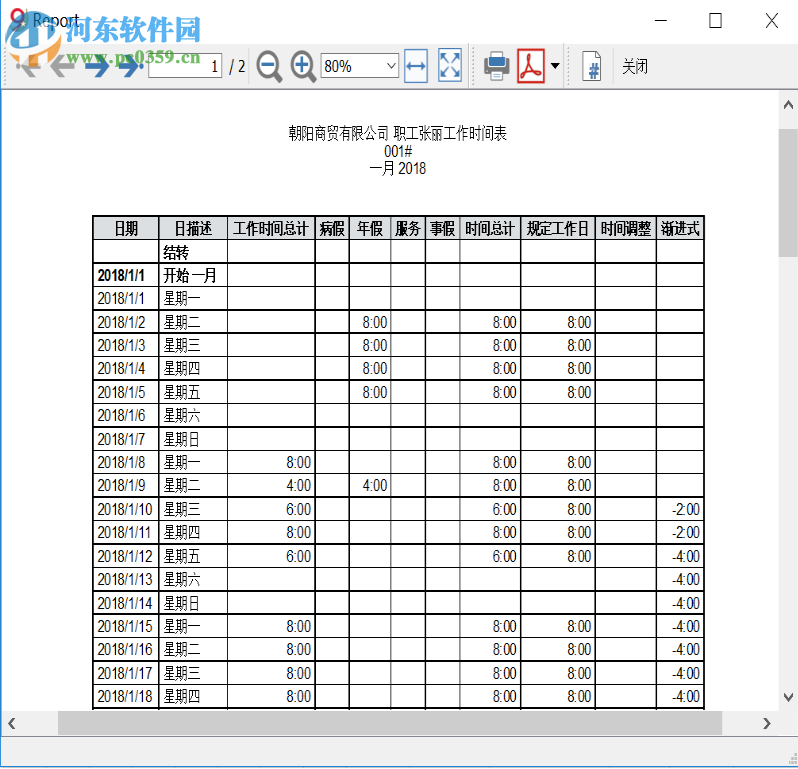Click the vertical scrollbar thumb
Screen dimensions: 798x769
[x=788, y=193]
